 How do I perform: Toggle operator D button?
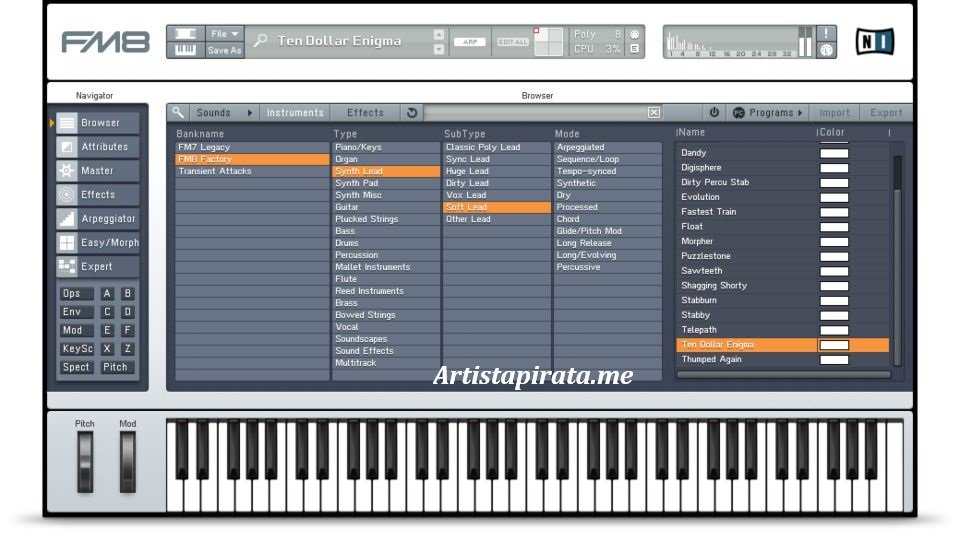click(x=127, y=312)
